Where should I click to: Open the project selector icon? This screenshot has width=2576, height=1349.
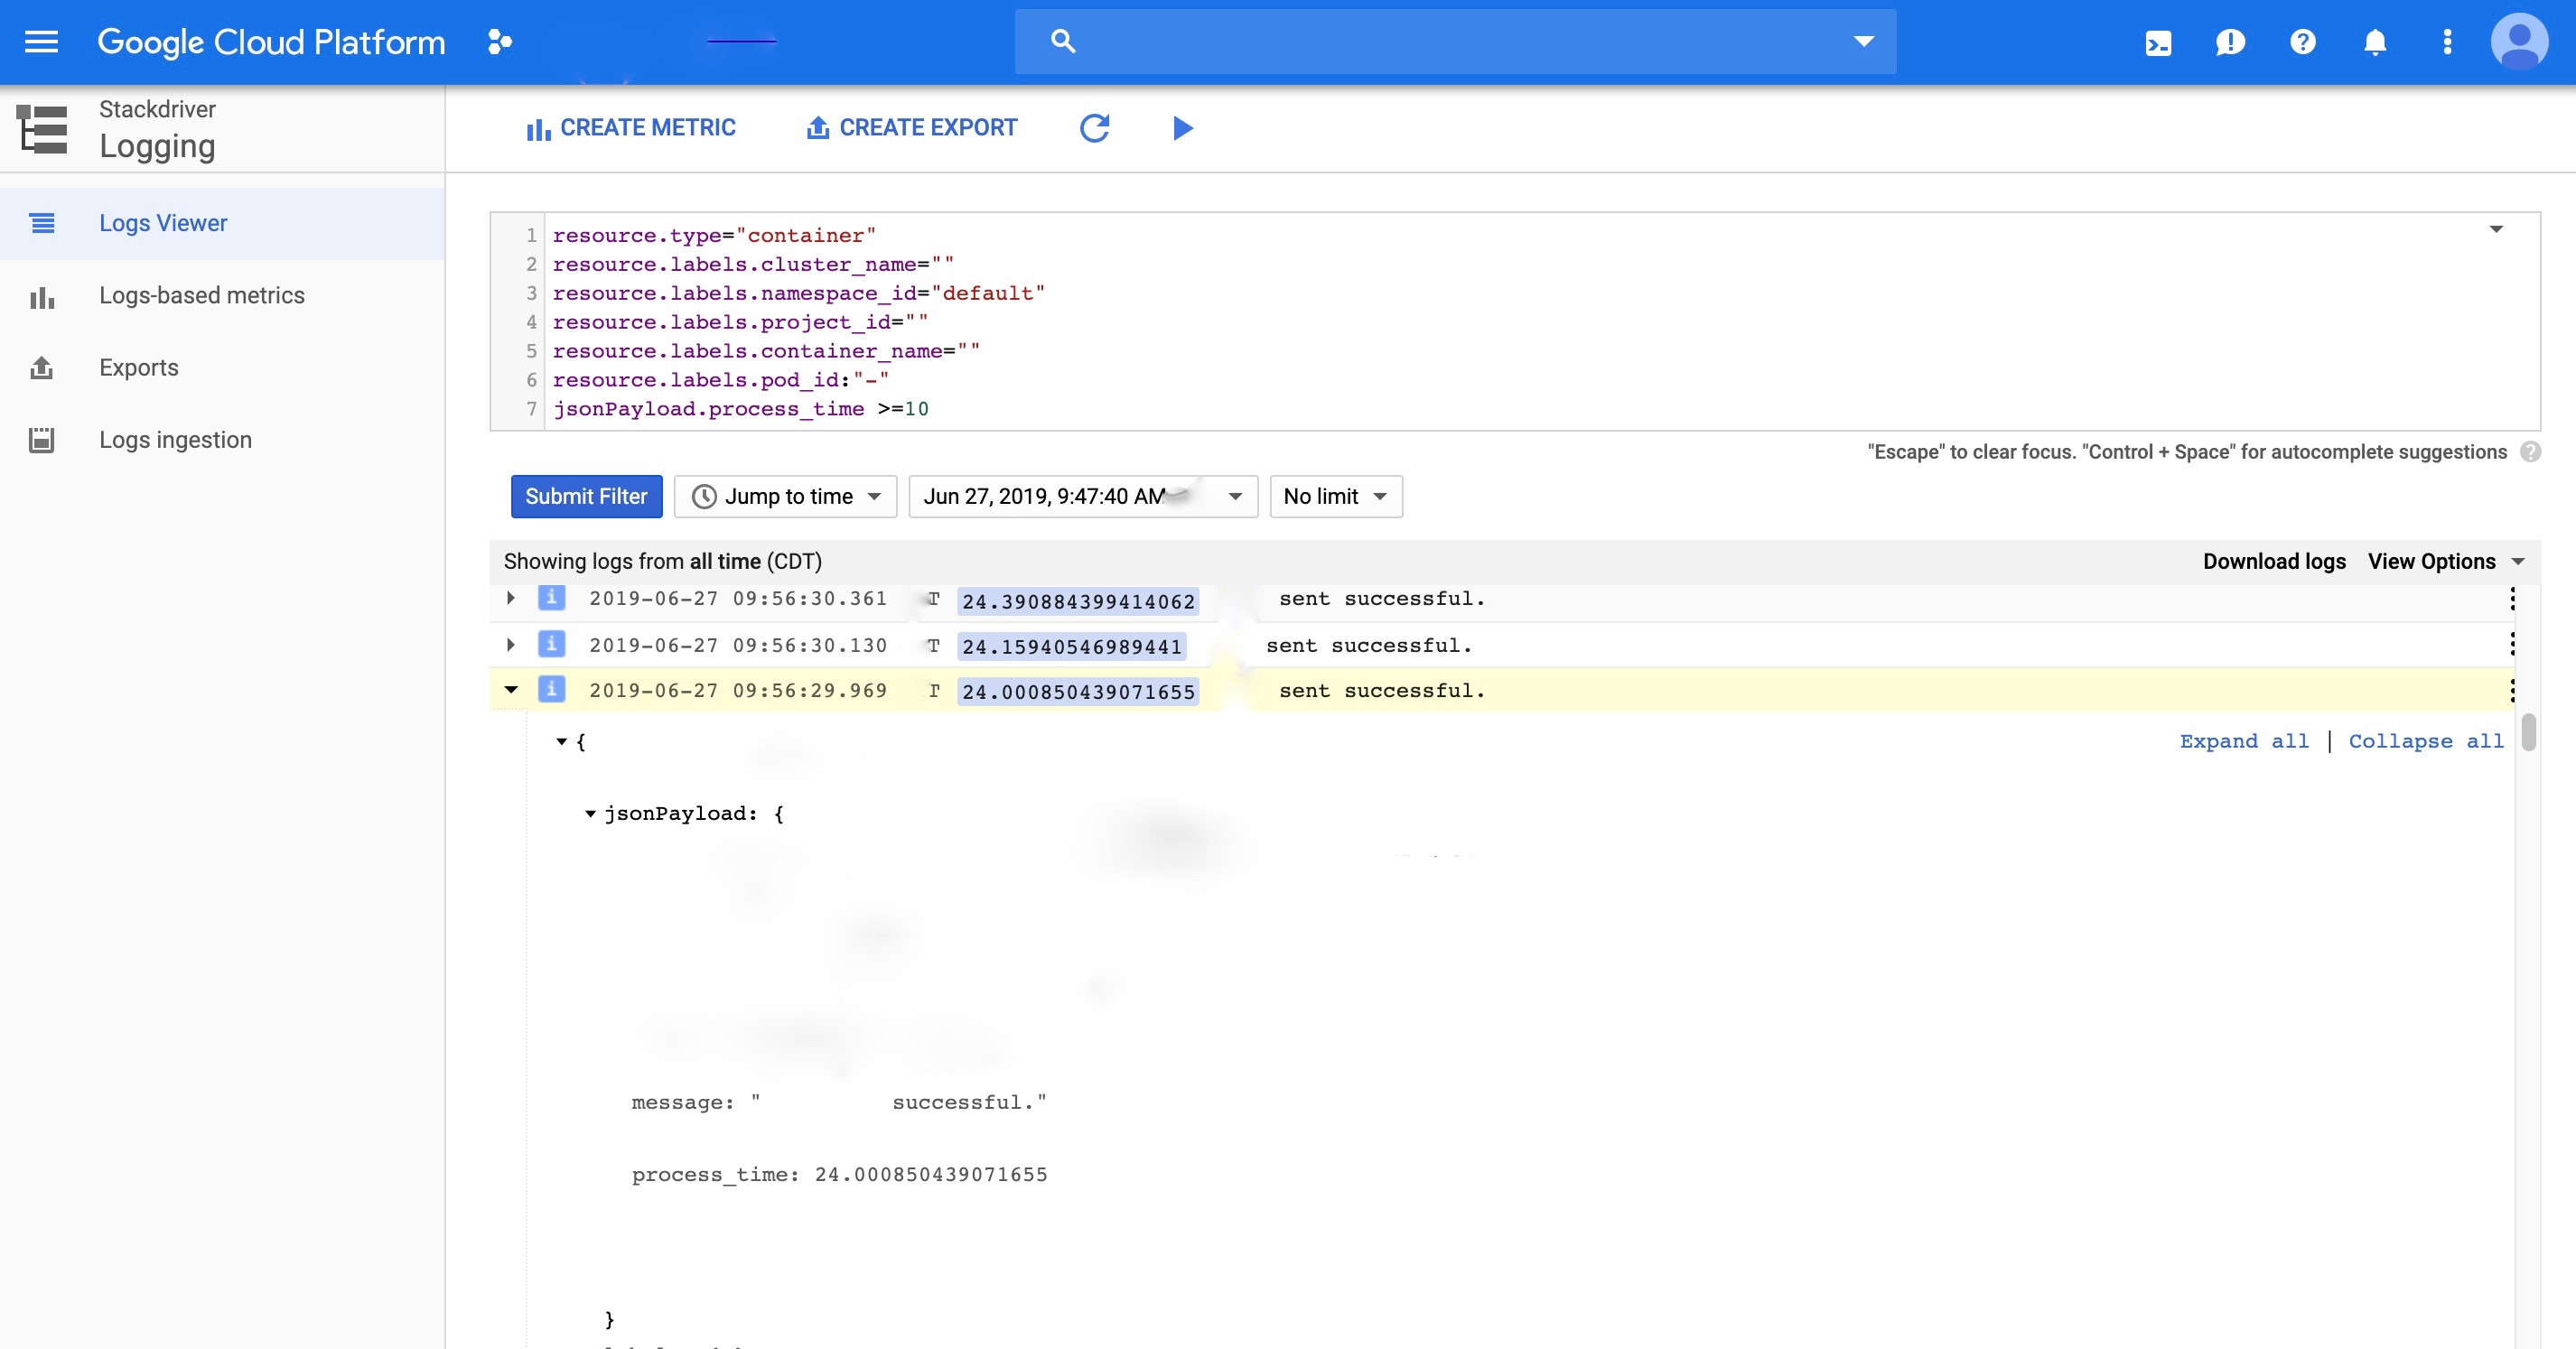click(x=499, y=42)
